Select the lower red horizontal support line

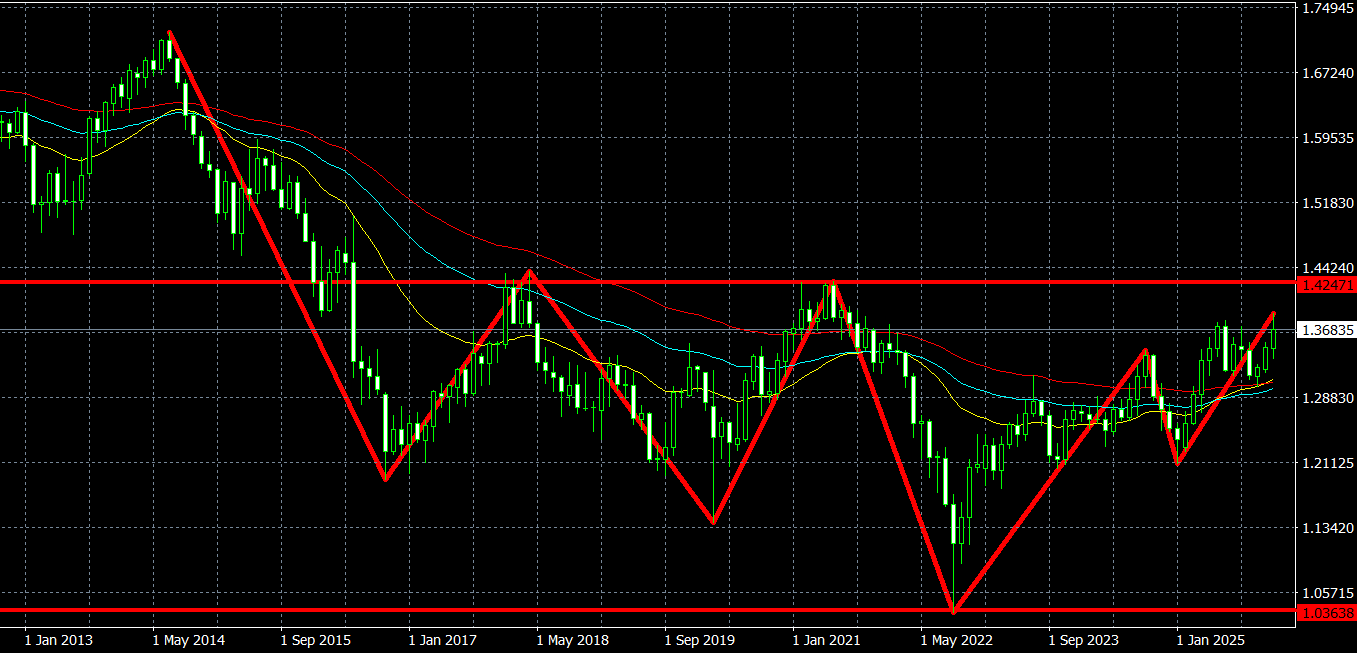500,609
